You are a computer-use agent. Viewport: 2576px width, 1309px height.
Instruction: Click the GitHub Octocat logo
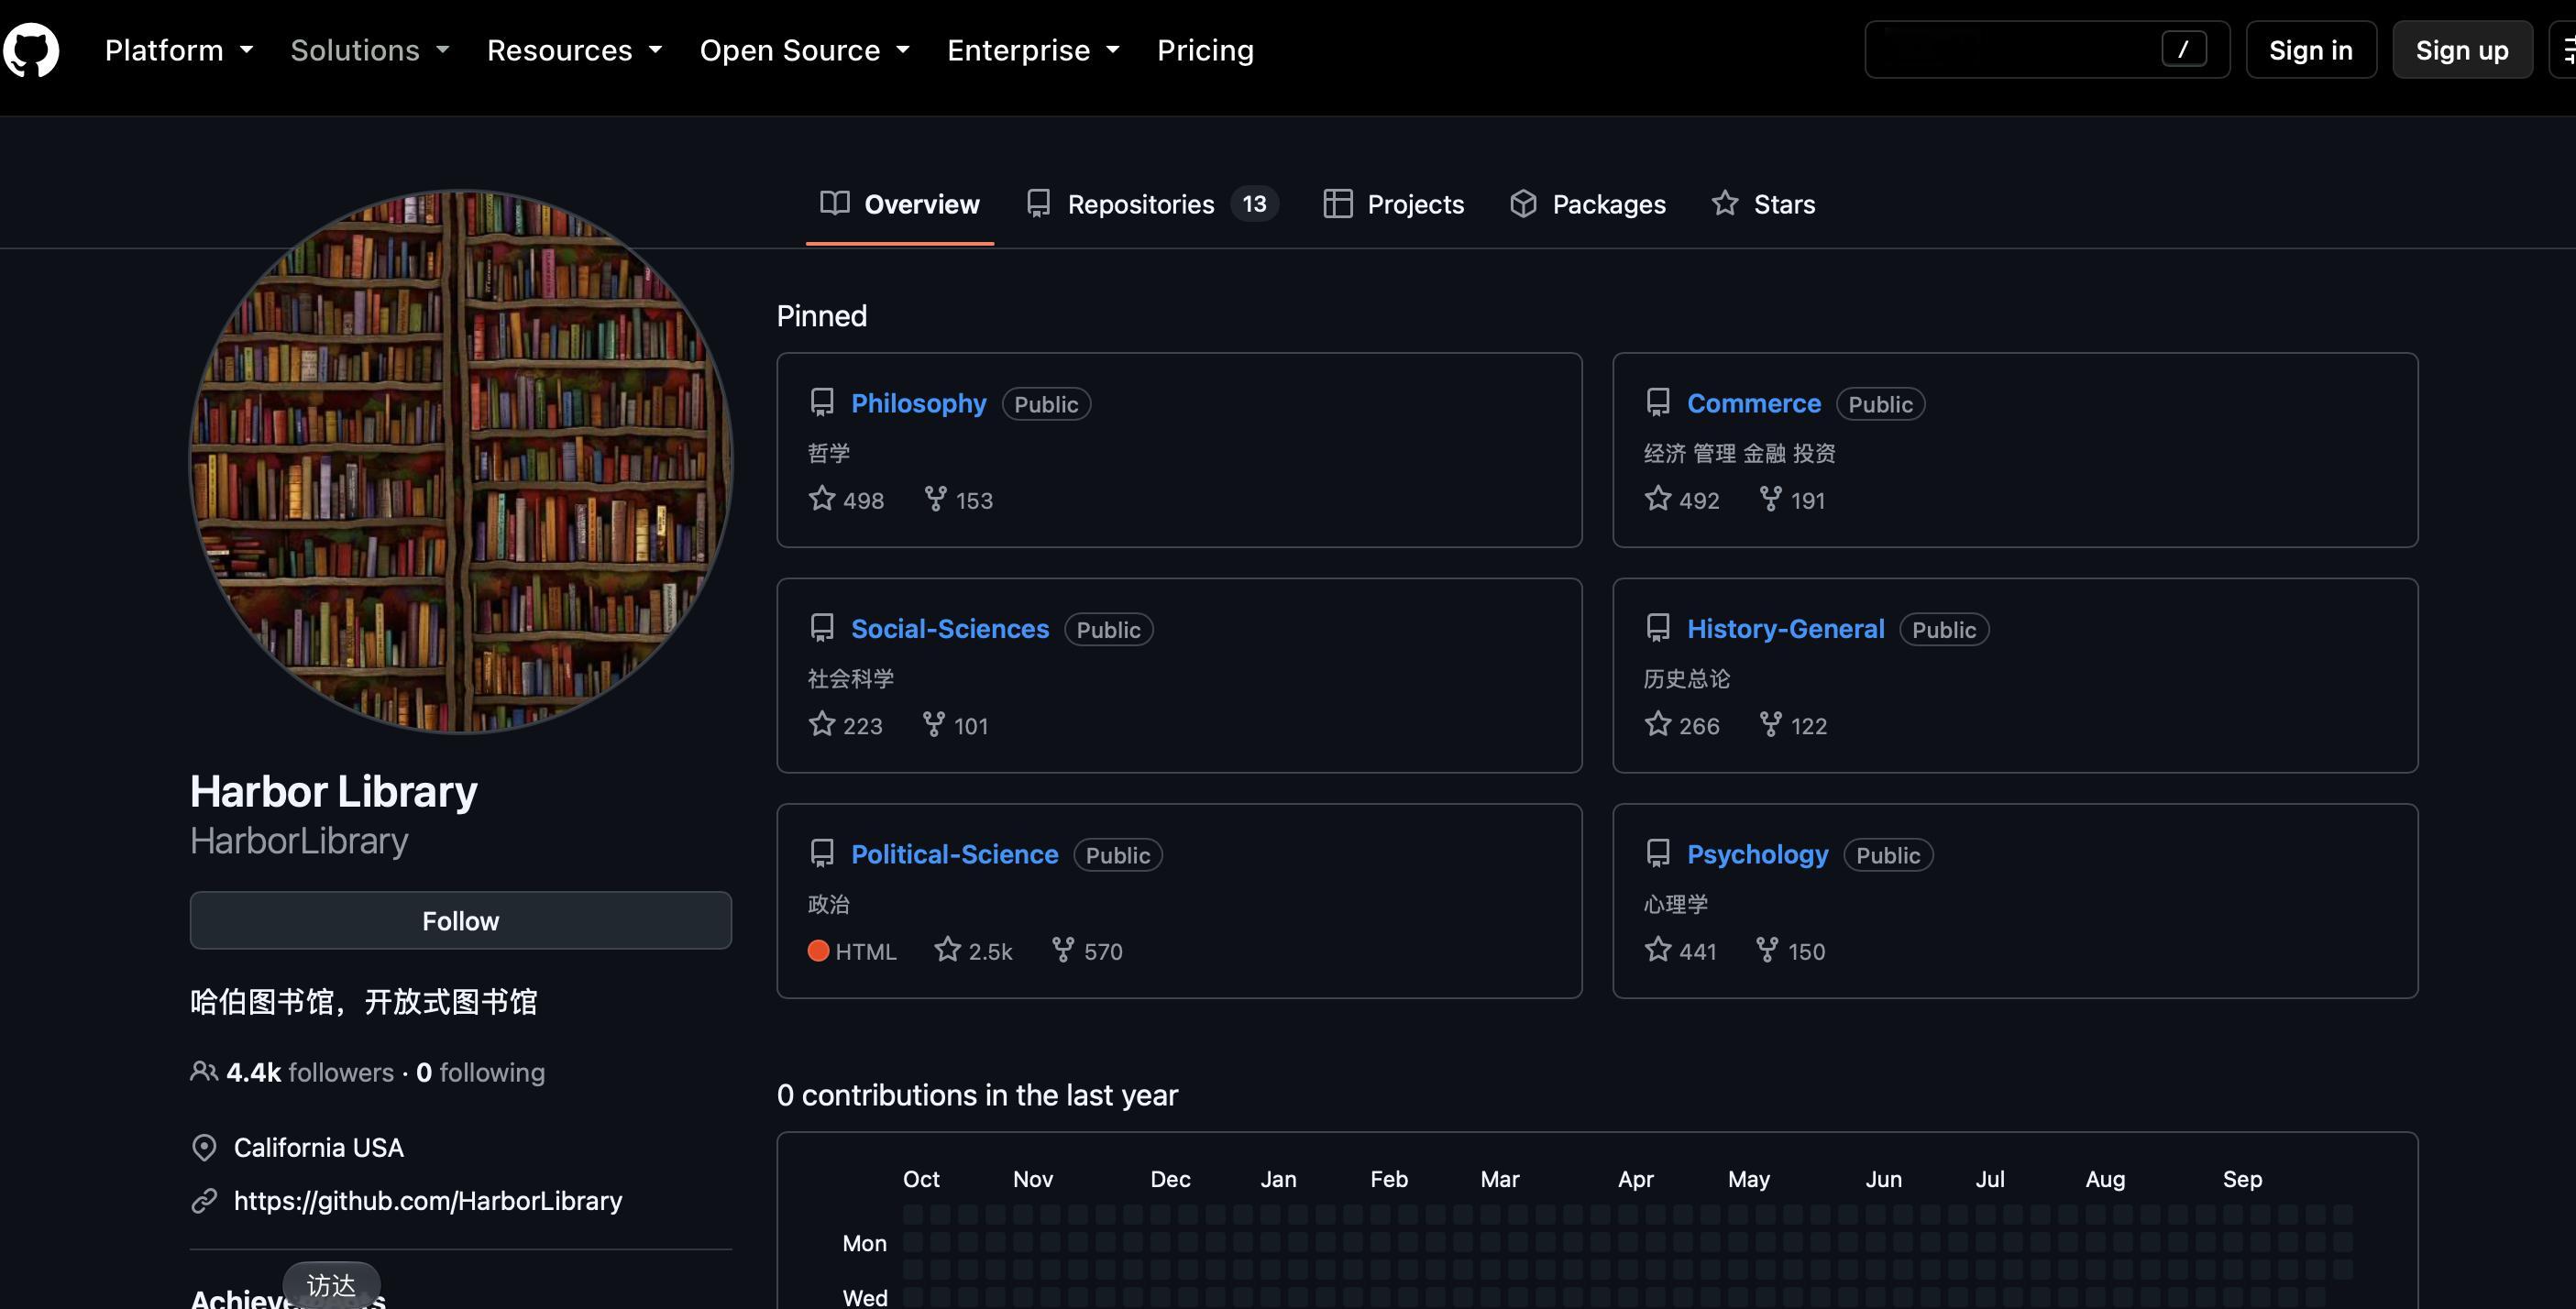tap(31, 50)
